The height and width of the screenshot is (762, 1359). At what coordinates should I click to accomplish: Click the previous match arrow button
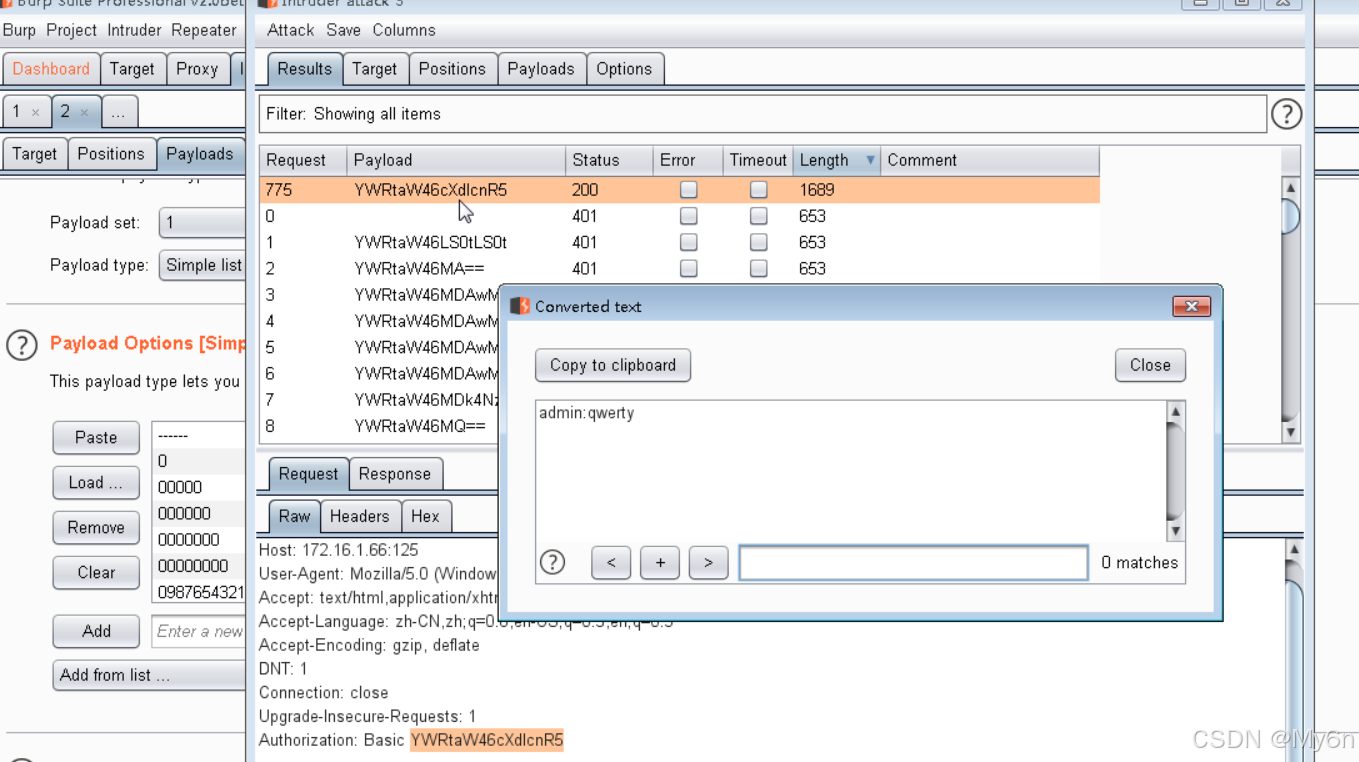click(x=611, y=562)
